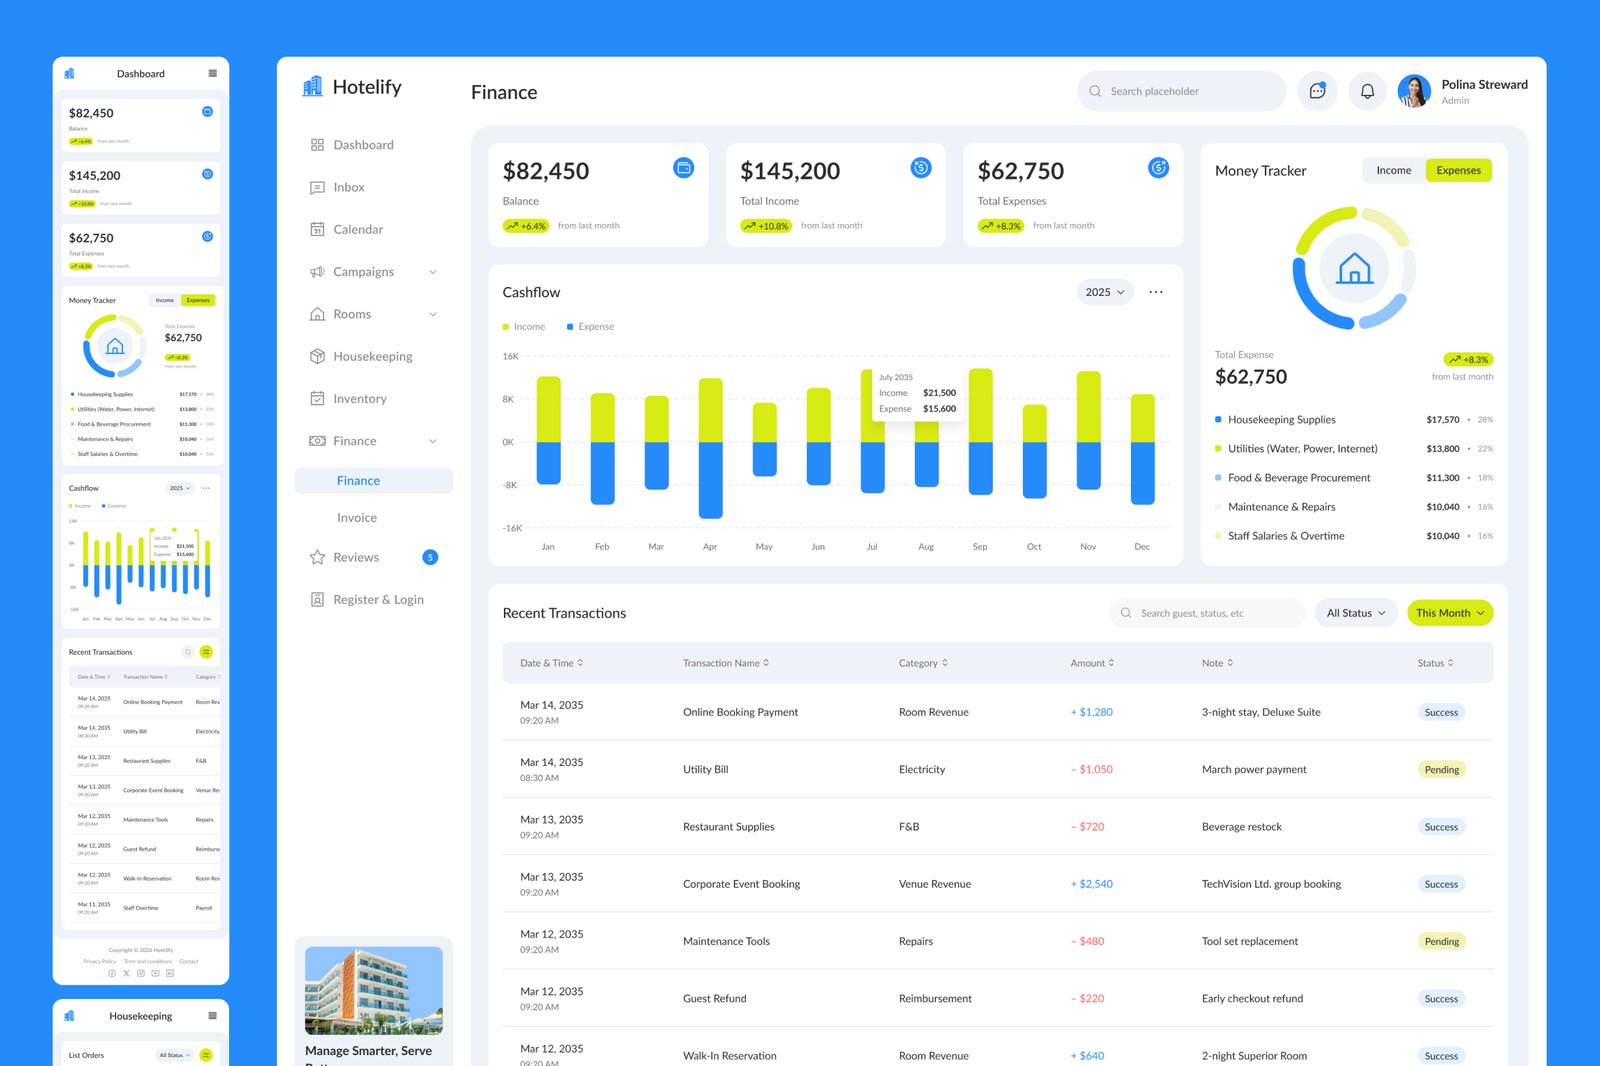This screenshot has height=1066, width=1600.
Task: Click the Balance card wallet icon
Action: click(684, 168)
